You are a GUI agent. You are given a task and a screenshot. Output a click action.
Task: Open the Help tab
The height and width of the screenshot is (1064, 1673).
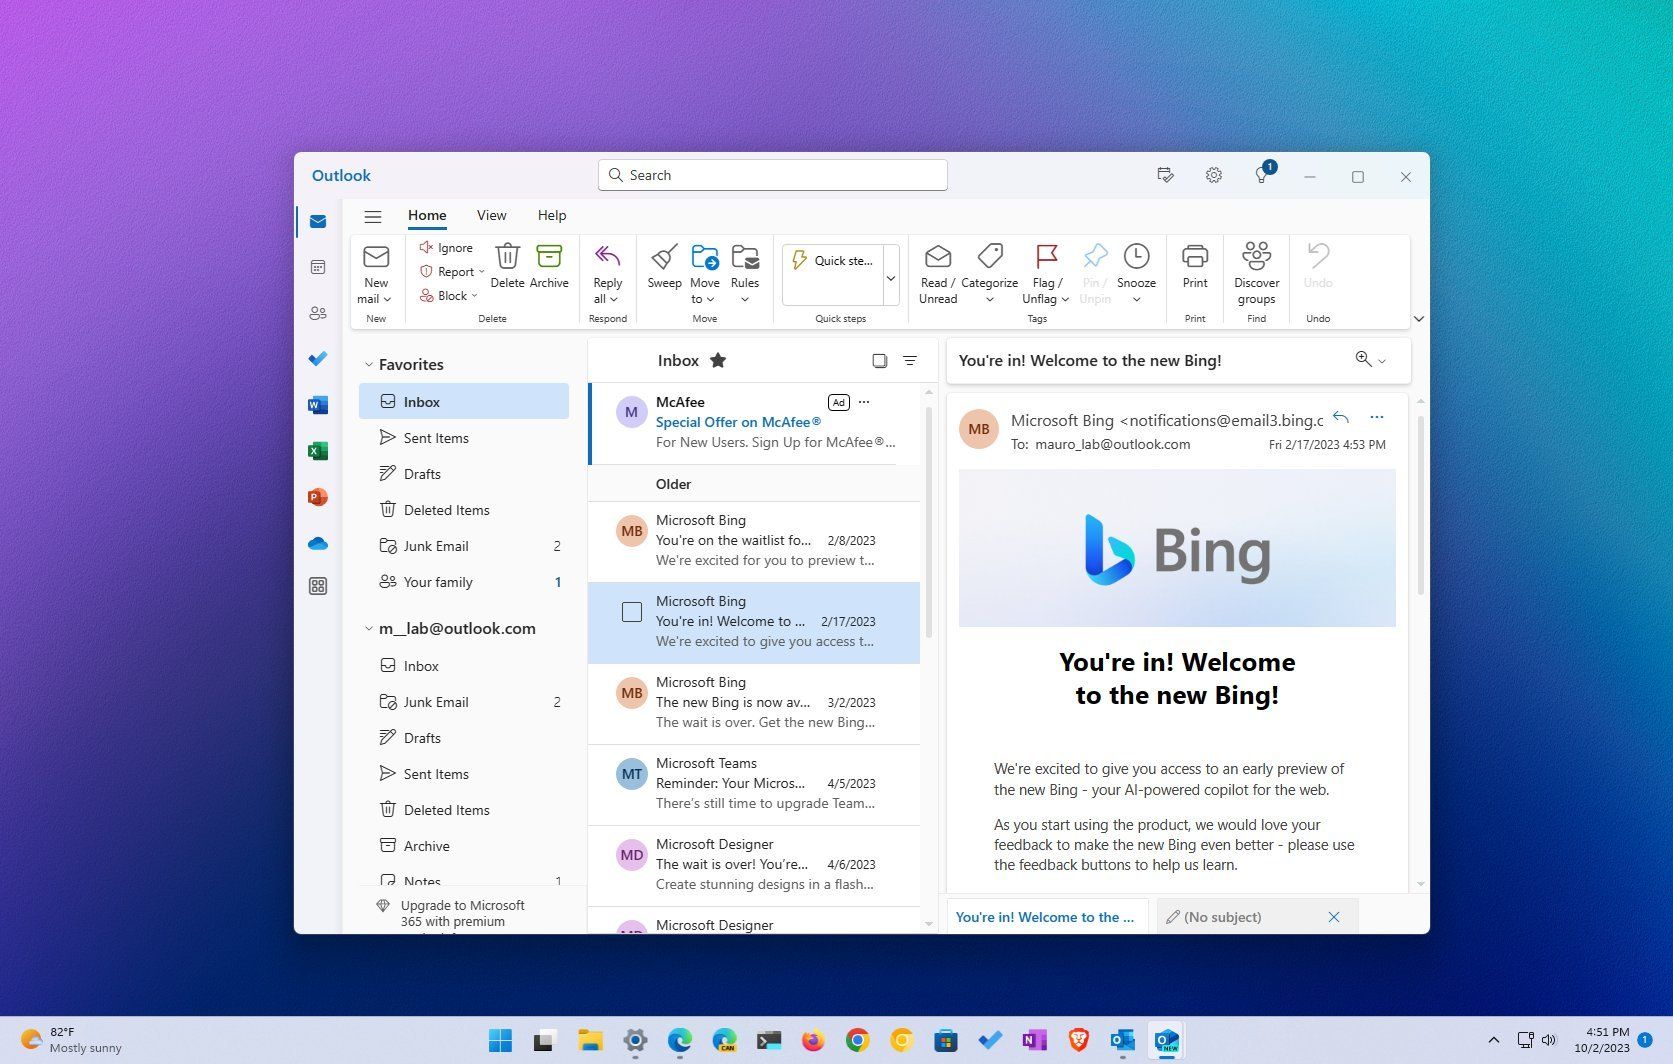click(551, 215)
